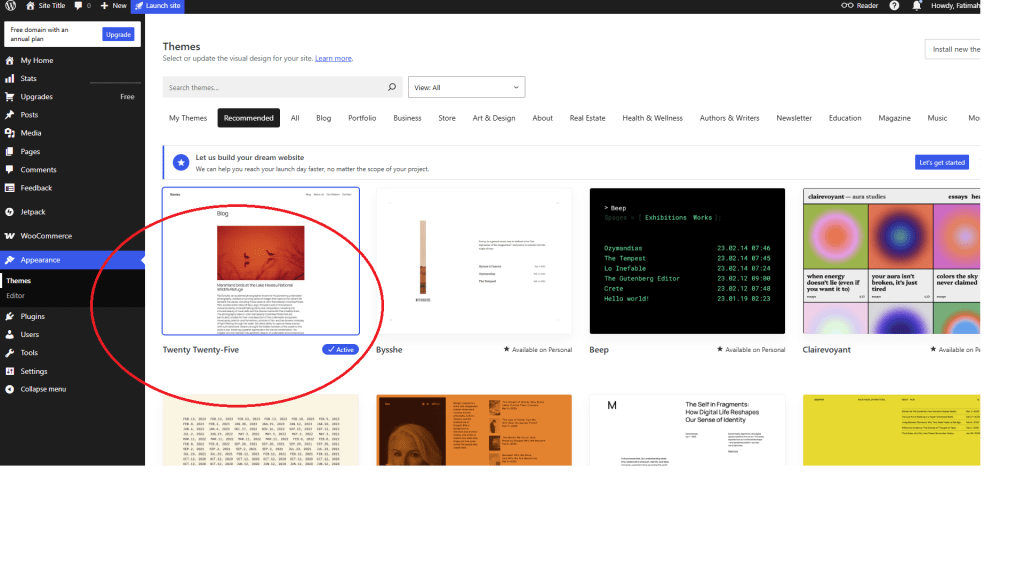Click the notifications bell icon
This screenshot has height=576, width=1024.
pos(915,6)
